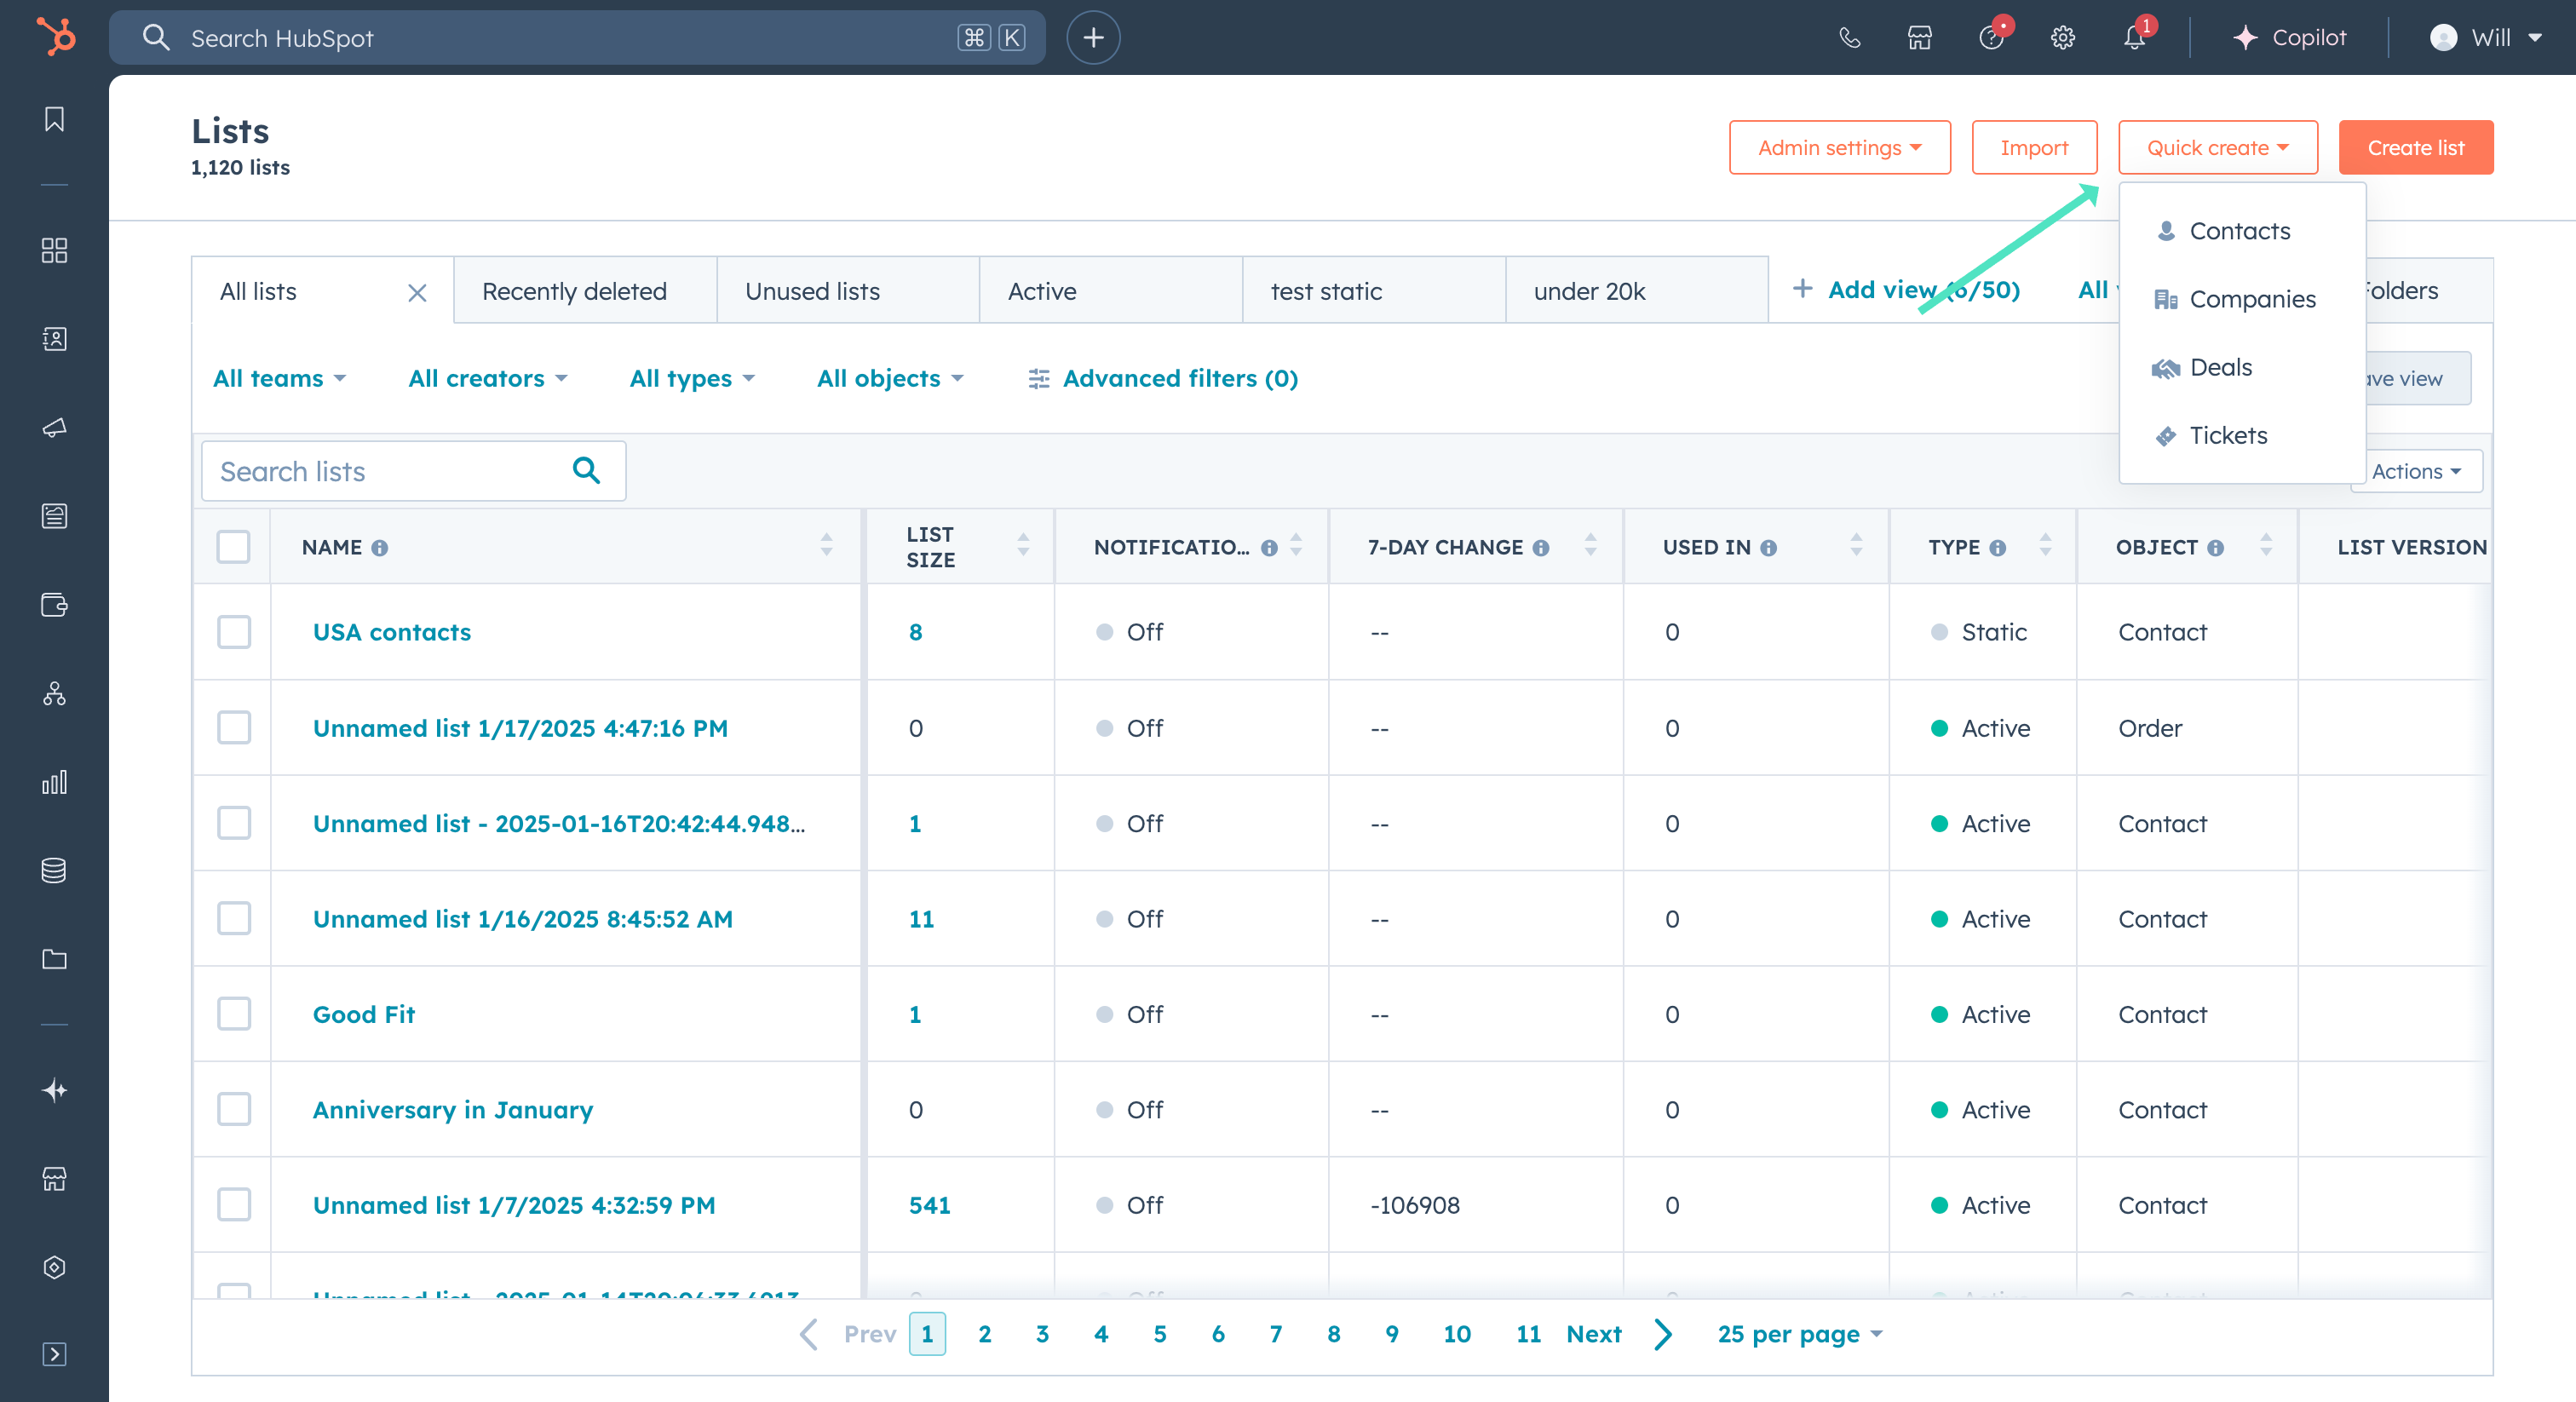
Task: Check the Unnamed list 2025-01-16T20:42:44 checkbox
Action: click(233, 823)
